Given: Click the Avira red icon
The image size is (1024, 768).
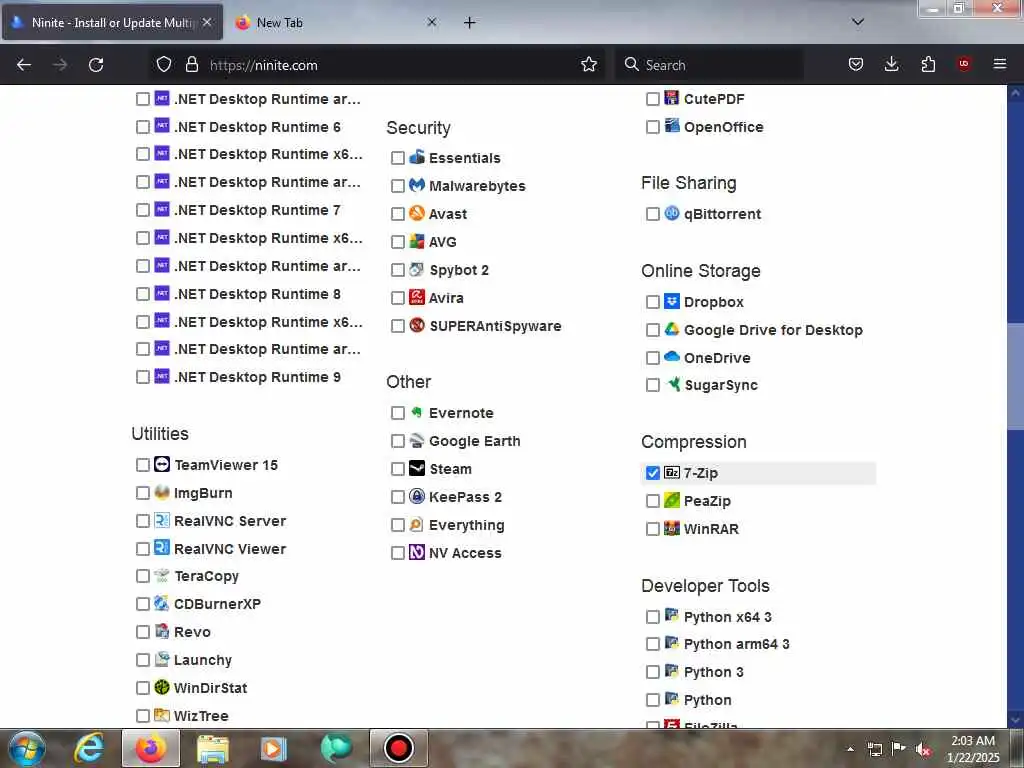Looking at the screenshot, I should point(417,297).
